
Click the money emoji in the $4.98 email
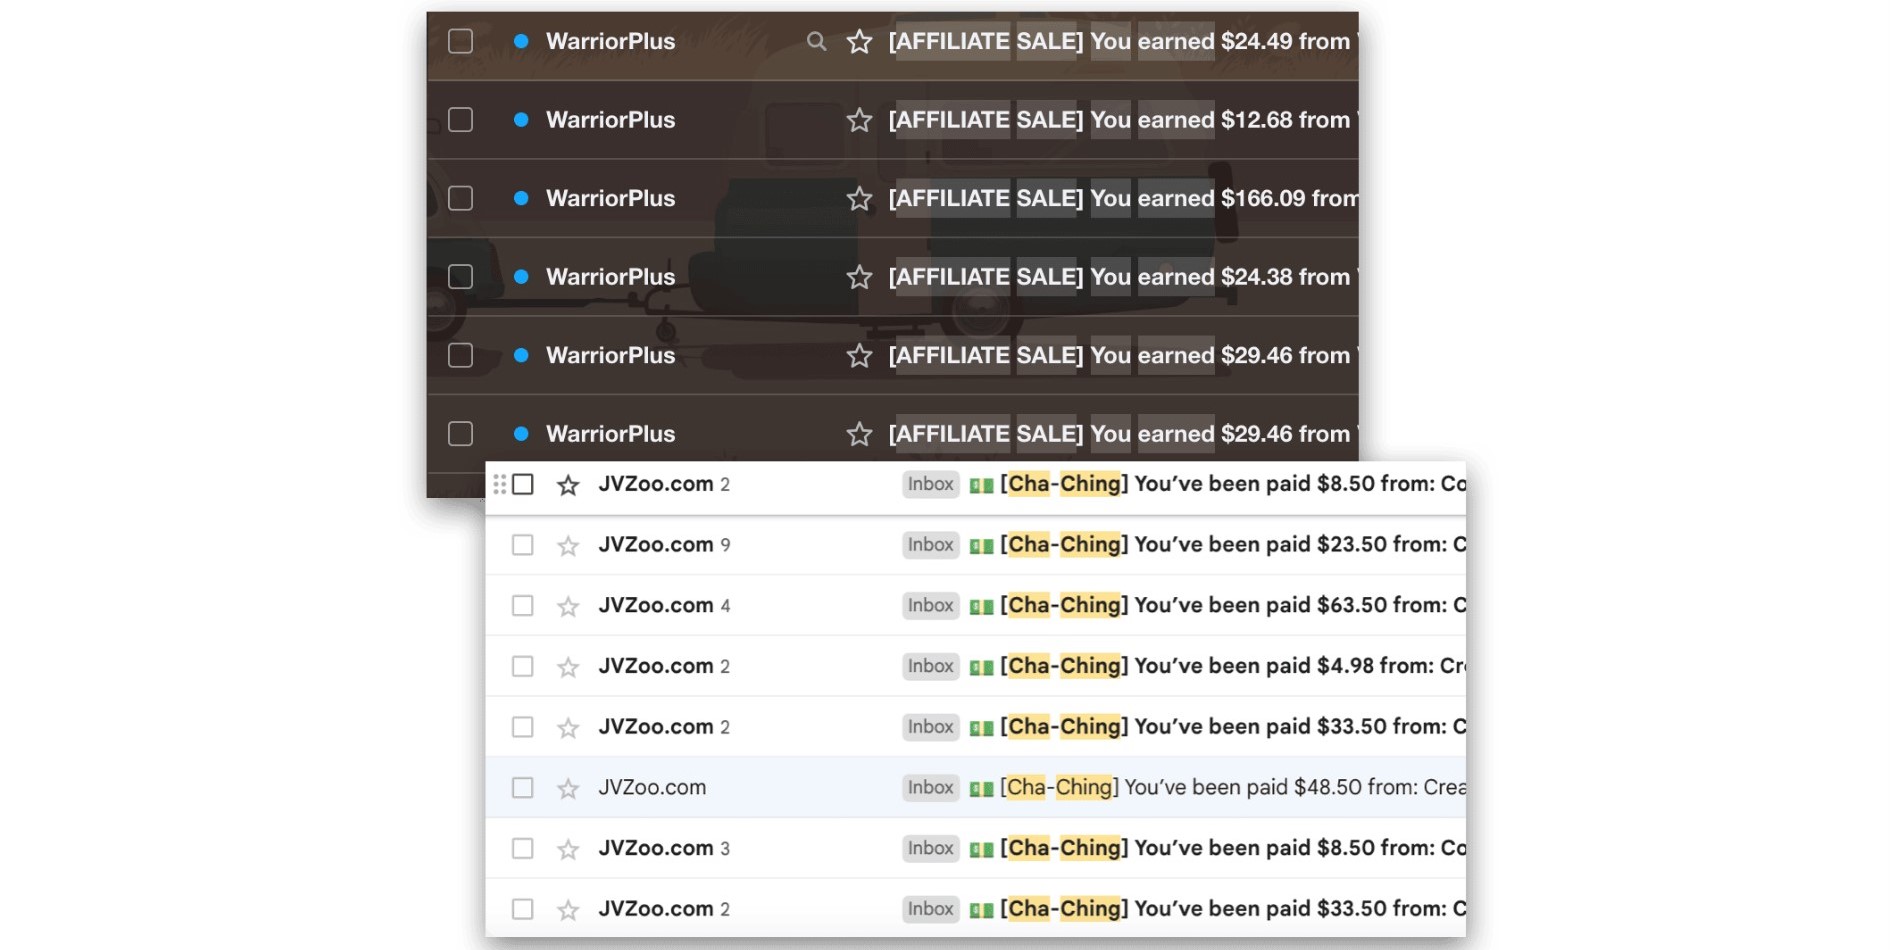(981, 667)
